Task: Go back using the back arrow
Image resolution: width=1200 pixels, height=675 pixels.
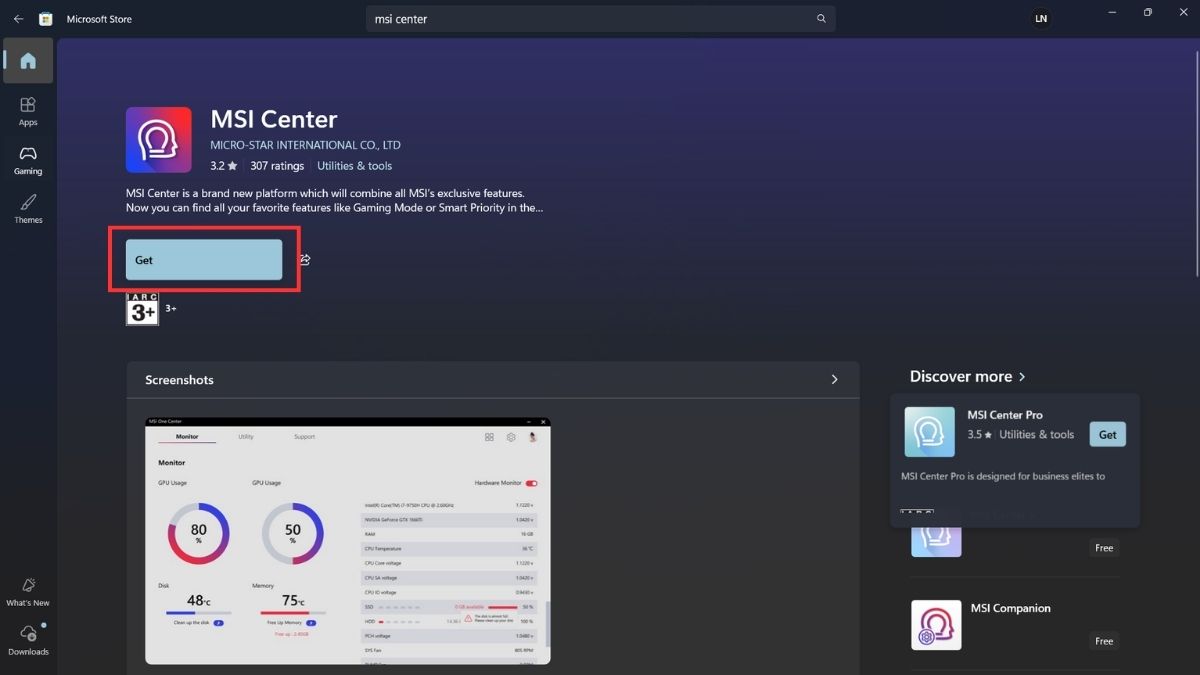Action: click(18, 19)
